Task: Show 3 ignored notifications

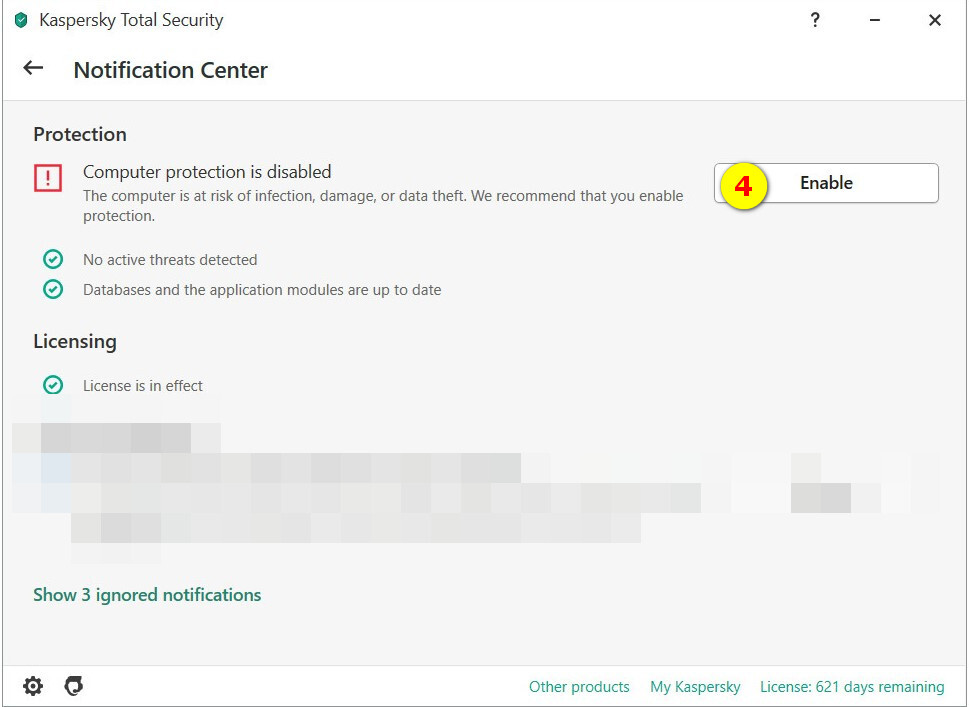Action: click(x=147, y=595)
